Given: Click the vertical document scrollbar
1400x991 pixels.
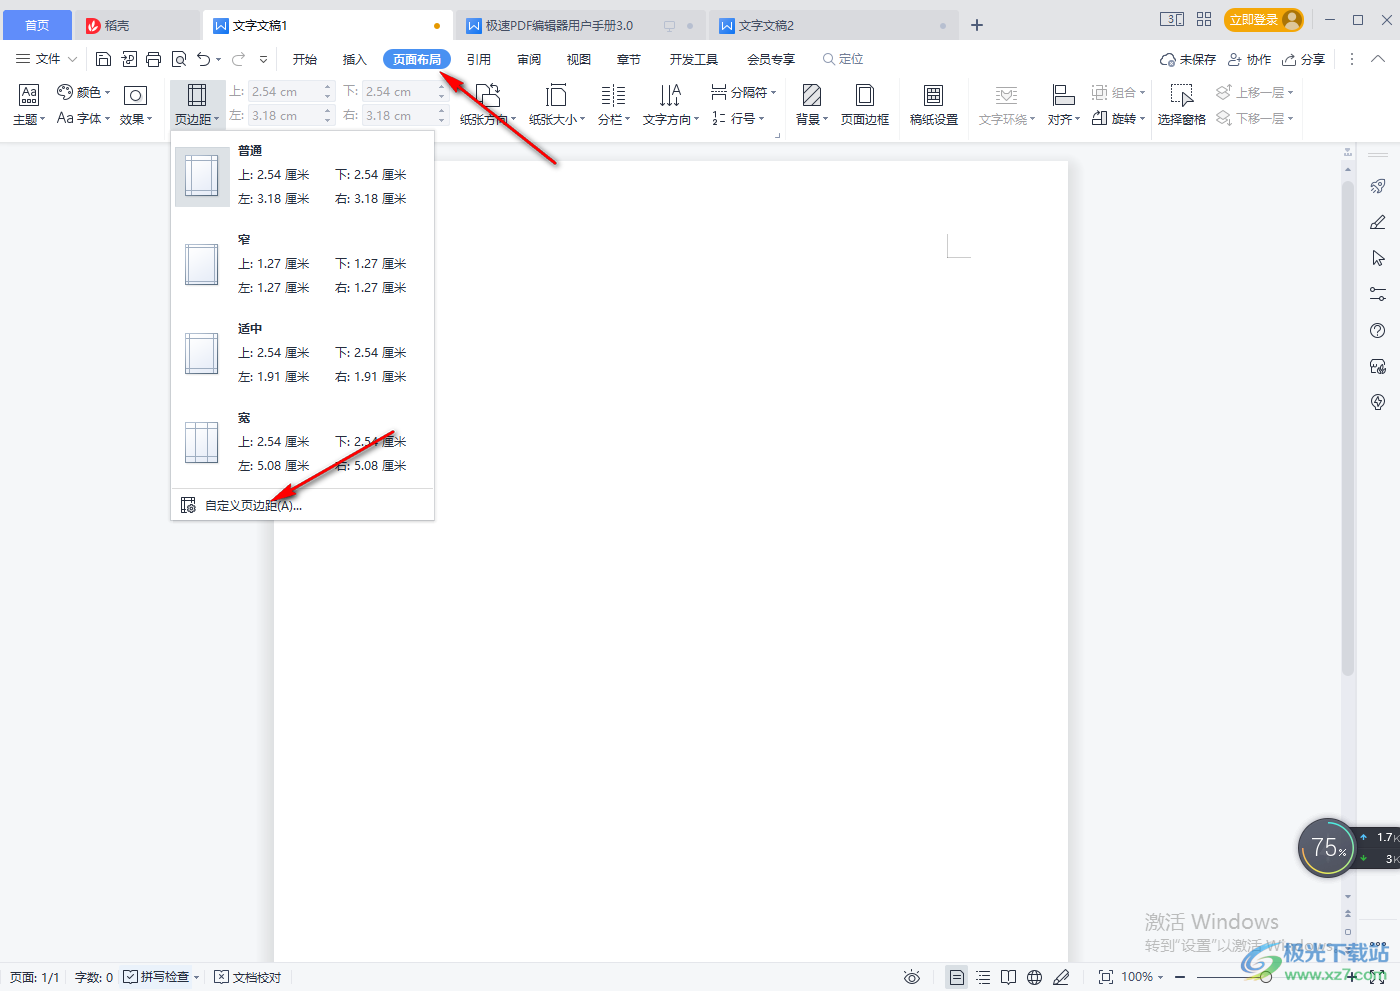Looking at the screenshot, I should pos(1348,430).
